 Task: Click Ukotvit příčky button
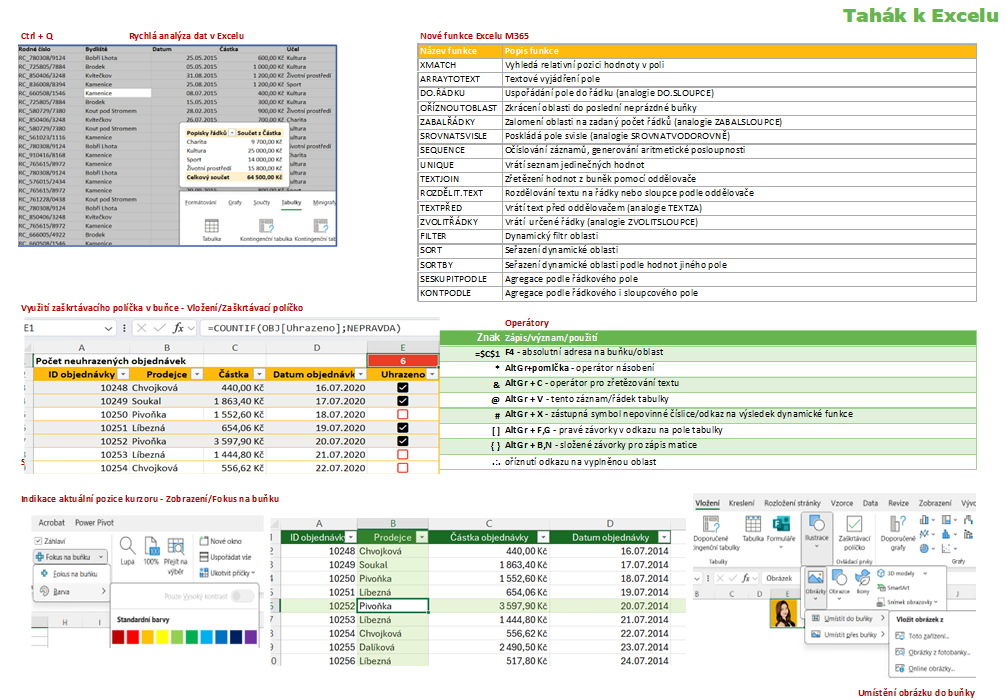pos(227,572)
